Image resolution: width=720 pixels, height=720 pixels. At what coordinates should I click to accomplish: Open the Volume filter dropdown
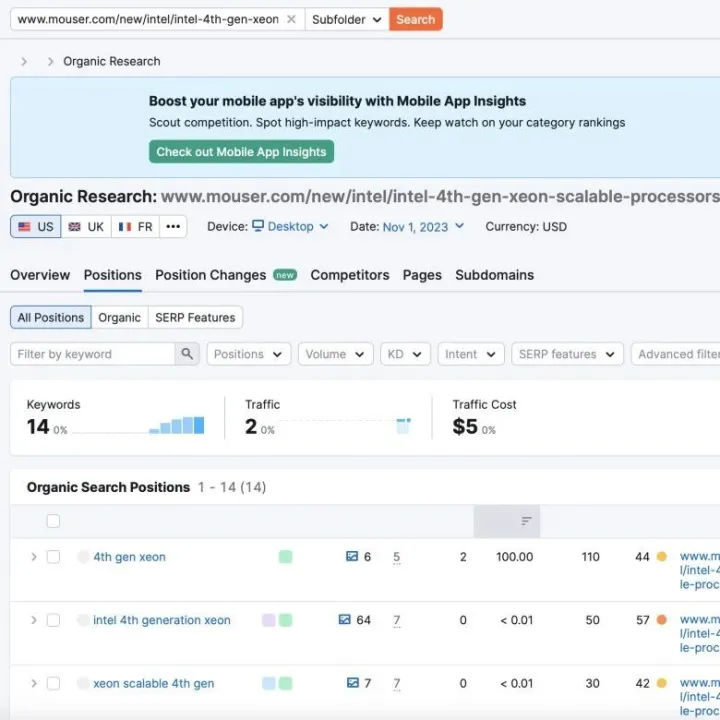tap(335, 354)
